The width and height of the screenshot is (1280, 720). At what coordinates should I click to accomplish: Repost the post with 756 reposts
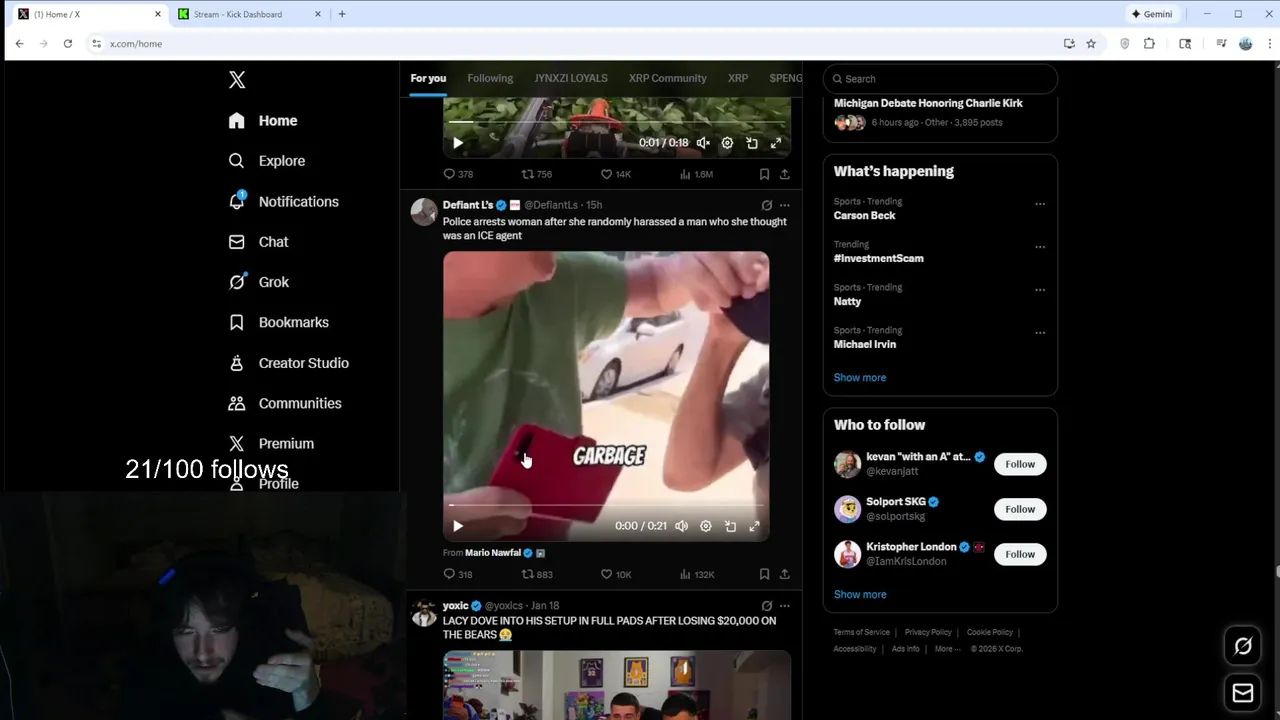[537, 174]
